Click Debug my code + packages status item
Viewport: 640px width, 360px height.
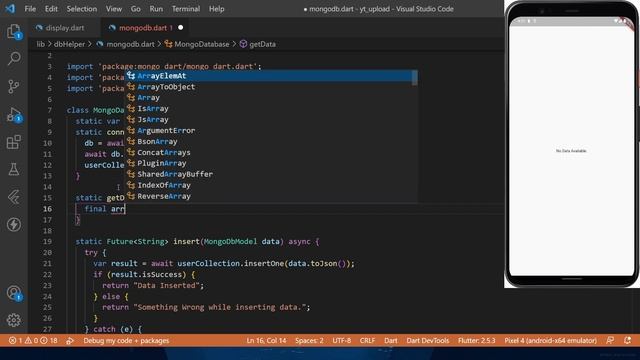tap(126, 340)
